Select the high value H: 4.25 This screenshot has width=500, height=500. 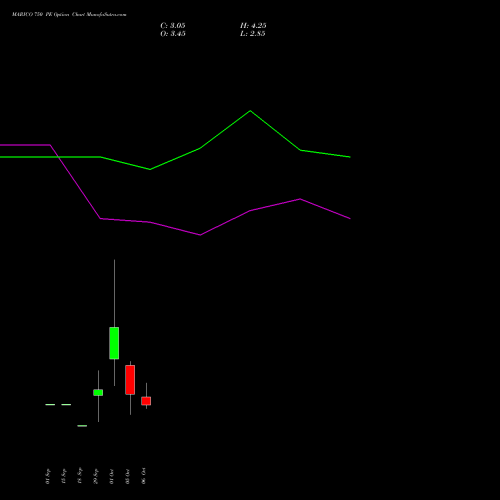[x=253, y=26]
